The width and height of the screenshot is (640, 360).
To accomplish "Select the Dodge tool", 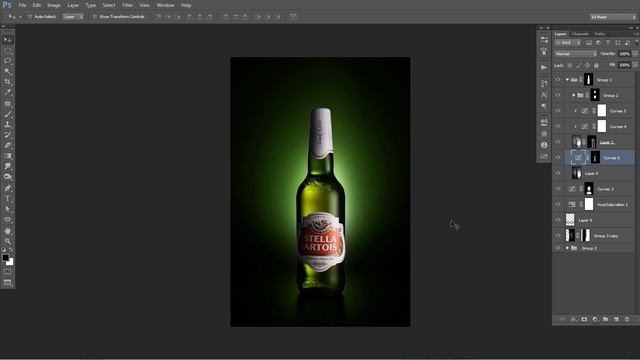I will tap(7, 177).
